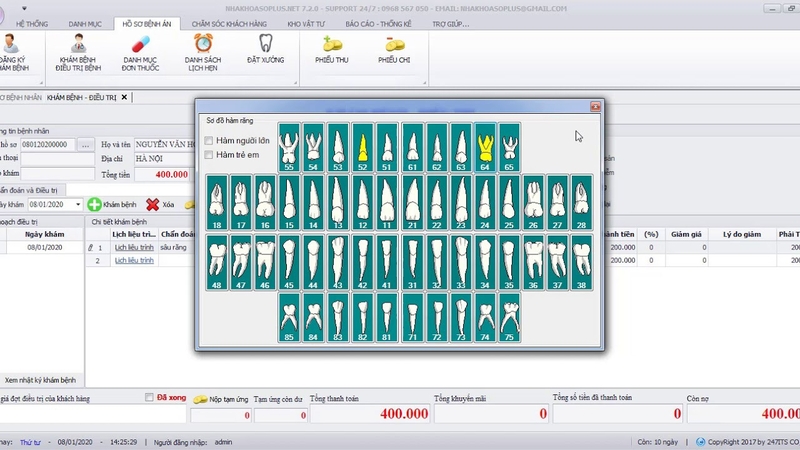Open Lịch liệu trình link in row 2
The width and height of the screenshot is (800, 450).
point(134,260)
